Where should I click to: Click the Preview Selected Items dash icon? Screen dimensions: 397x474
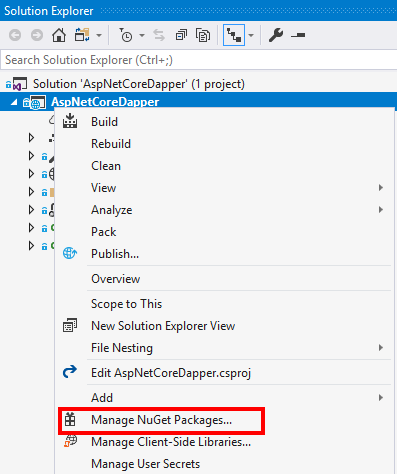[x=298, y=35]
